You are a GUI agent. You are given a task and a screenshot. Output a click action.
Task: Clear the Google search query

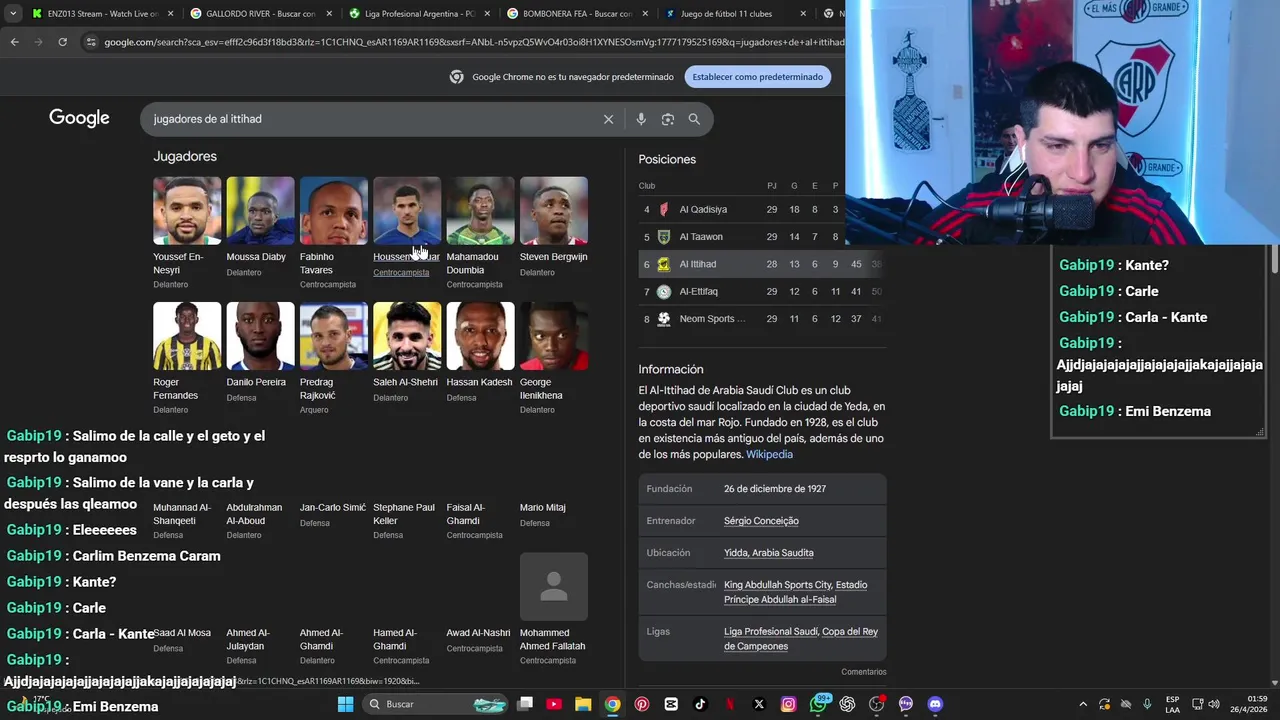[x=608, y=119]
